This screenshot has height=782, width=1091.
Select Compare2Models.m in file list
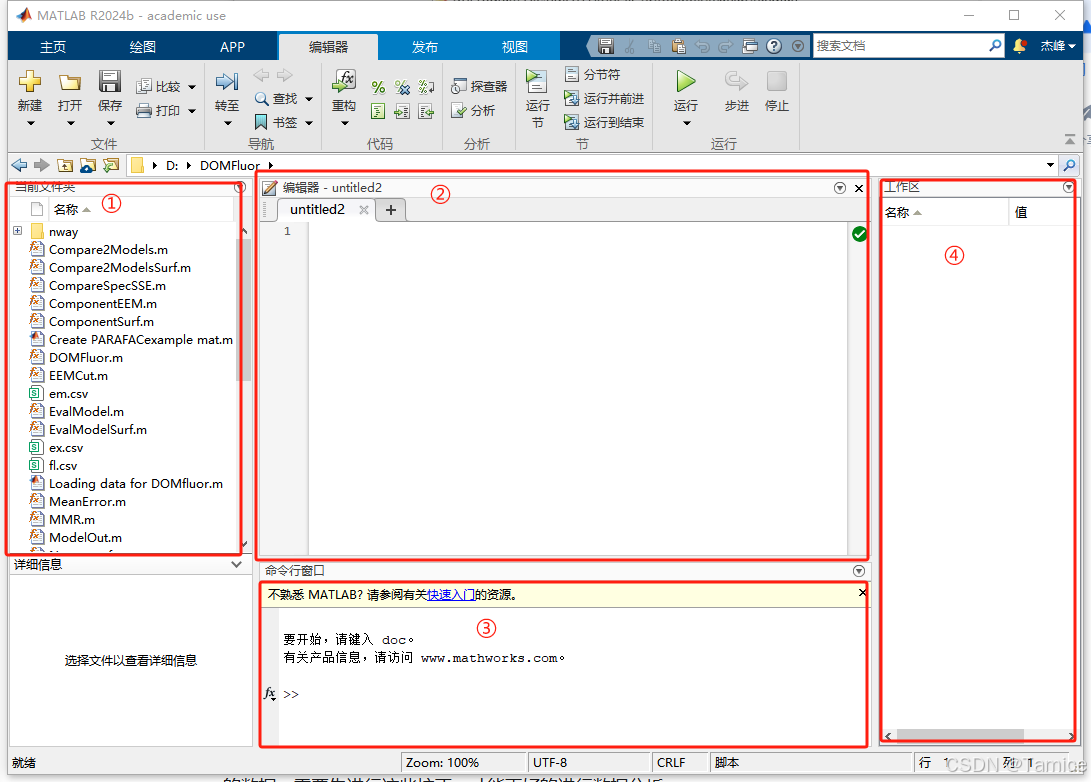108,250
